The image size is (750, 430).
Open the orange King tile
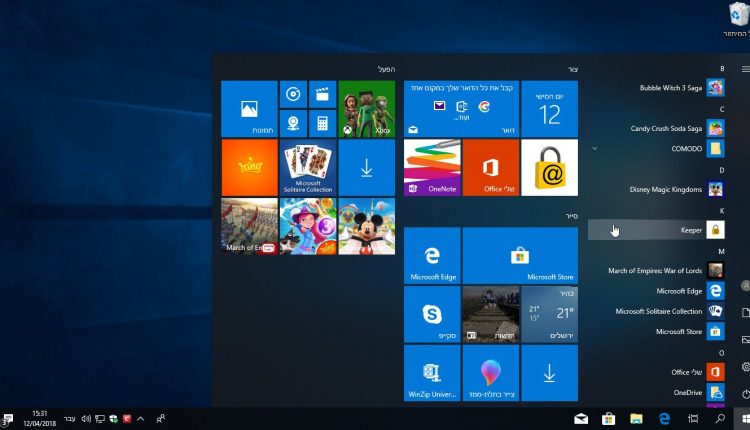point(249,167)
